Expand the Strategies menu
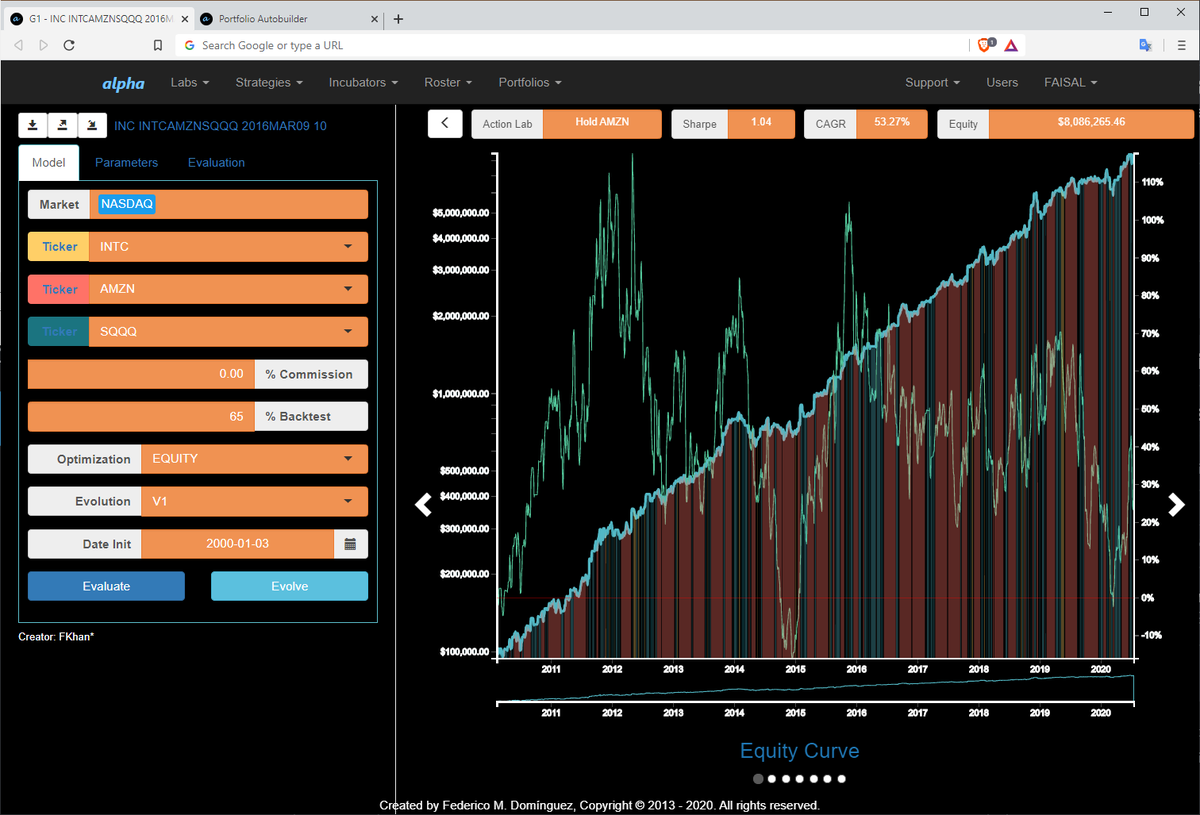The height and width of the screenshot is (815, 1200). click(268, 83)
